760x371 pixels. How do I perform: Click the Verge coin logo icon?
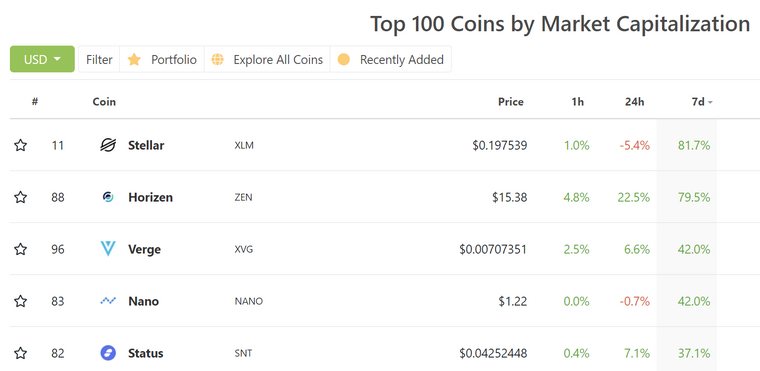(108, 249)
